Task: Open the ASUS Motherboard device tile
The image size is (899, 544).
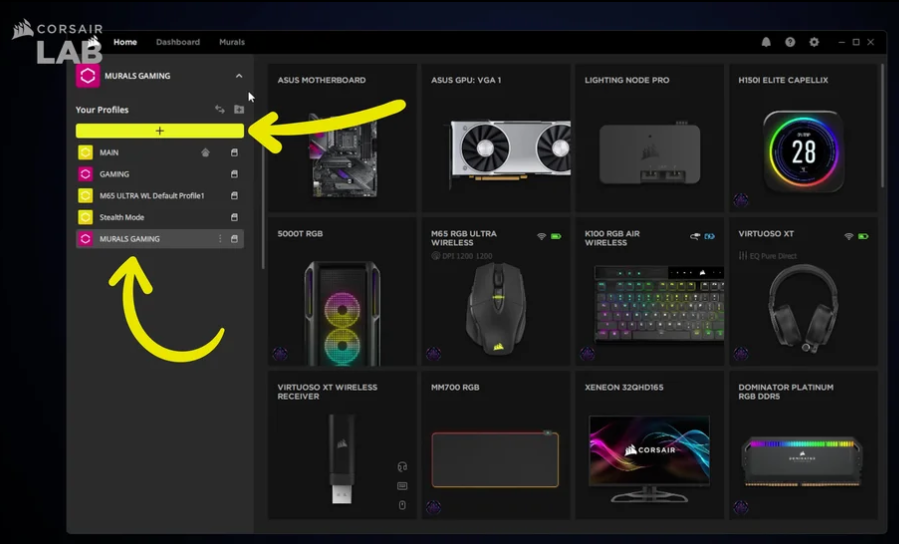Action: pos(342,138)
